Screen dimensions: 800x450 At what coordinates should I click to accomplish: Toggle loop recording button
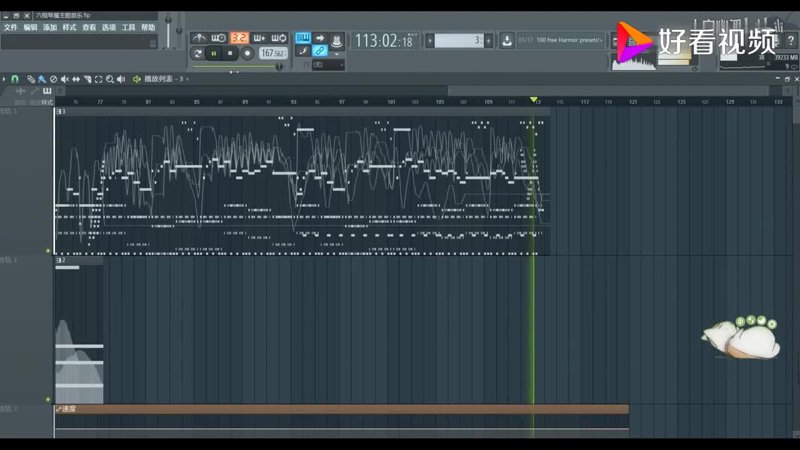[x=279, y=38]
